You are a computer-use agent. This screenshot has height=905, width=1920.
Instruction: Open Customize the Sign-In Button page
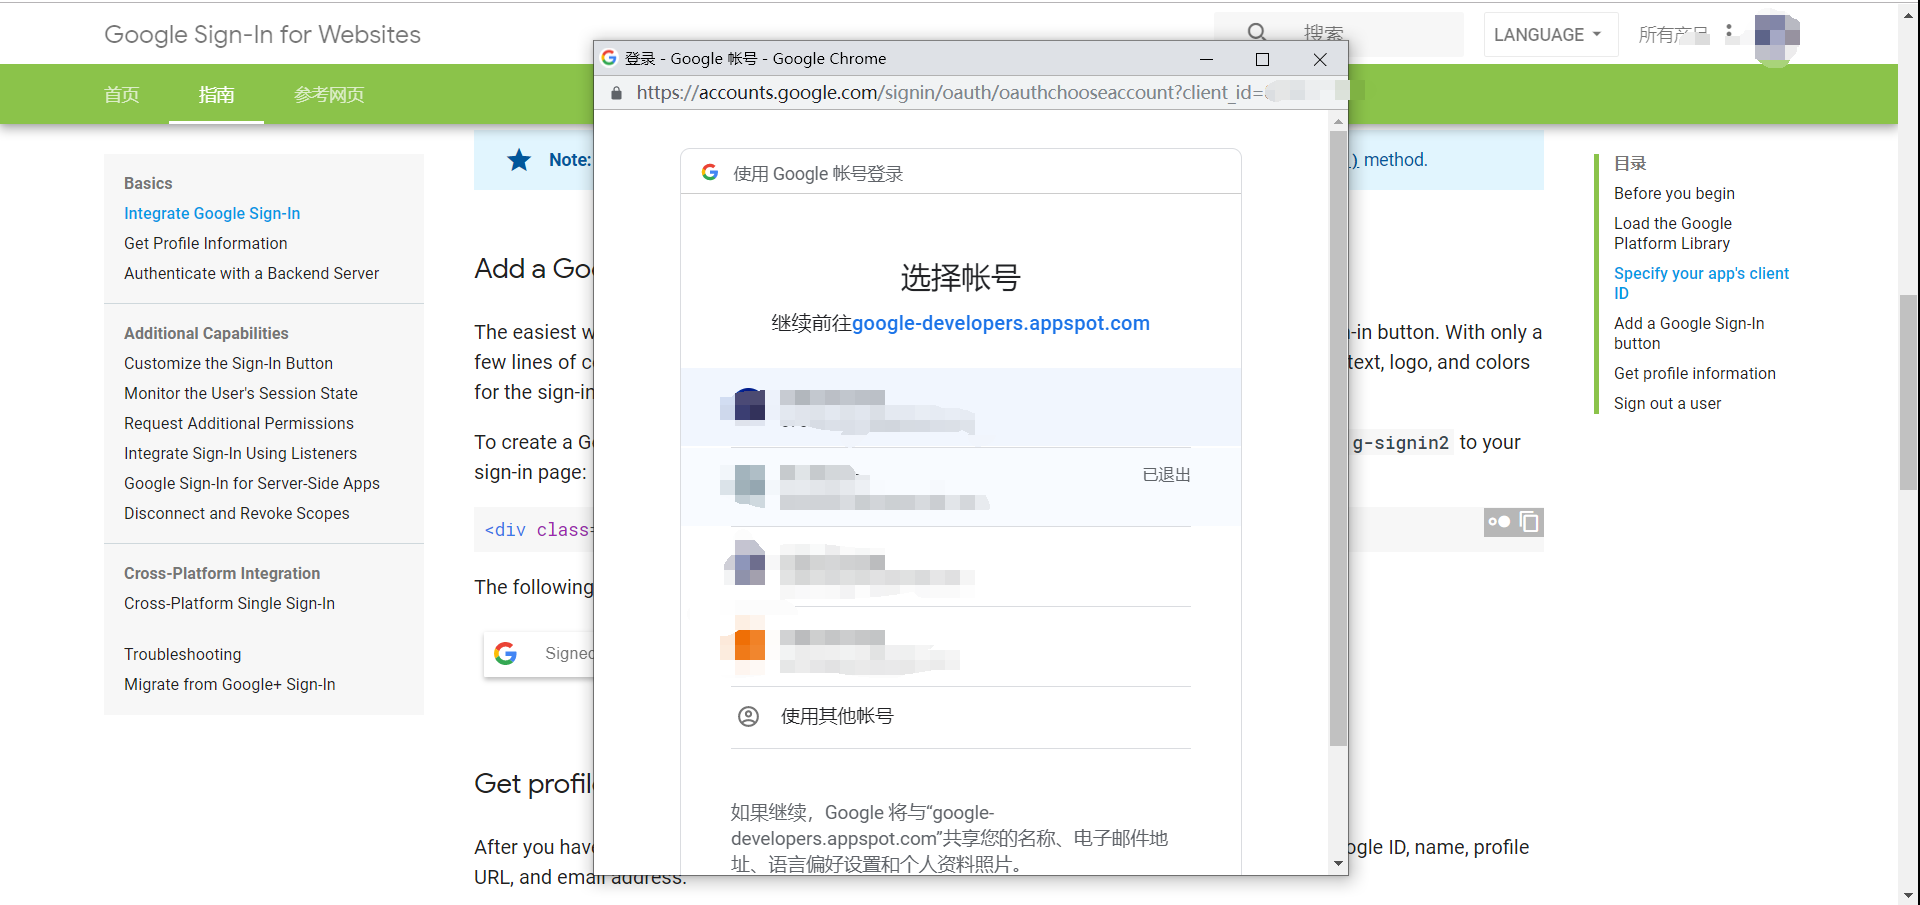pos(228,363)
